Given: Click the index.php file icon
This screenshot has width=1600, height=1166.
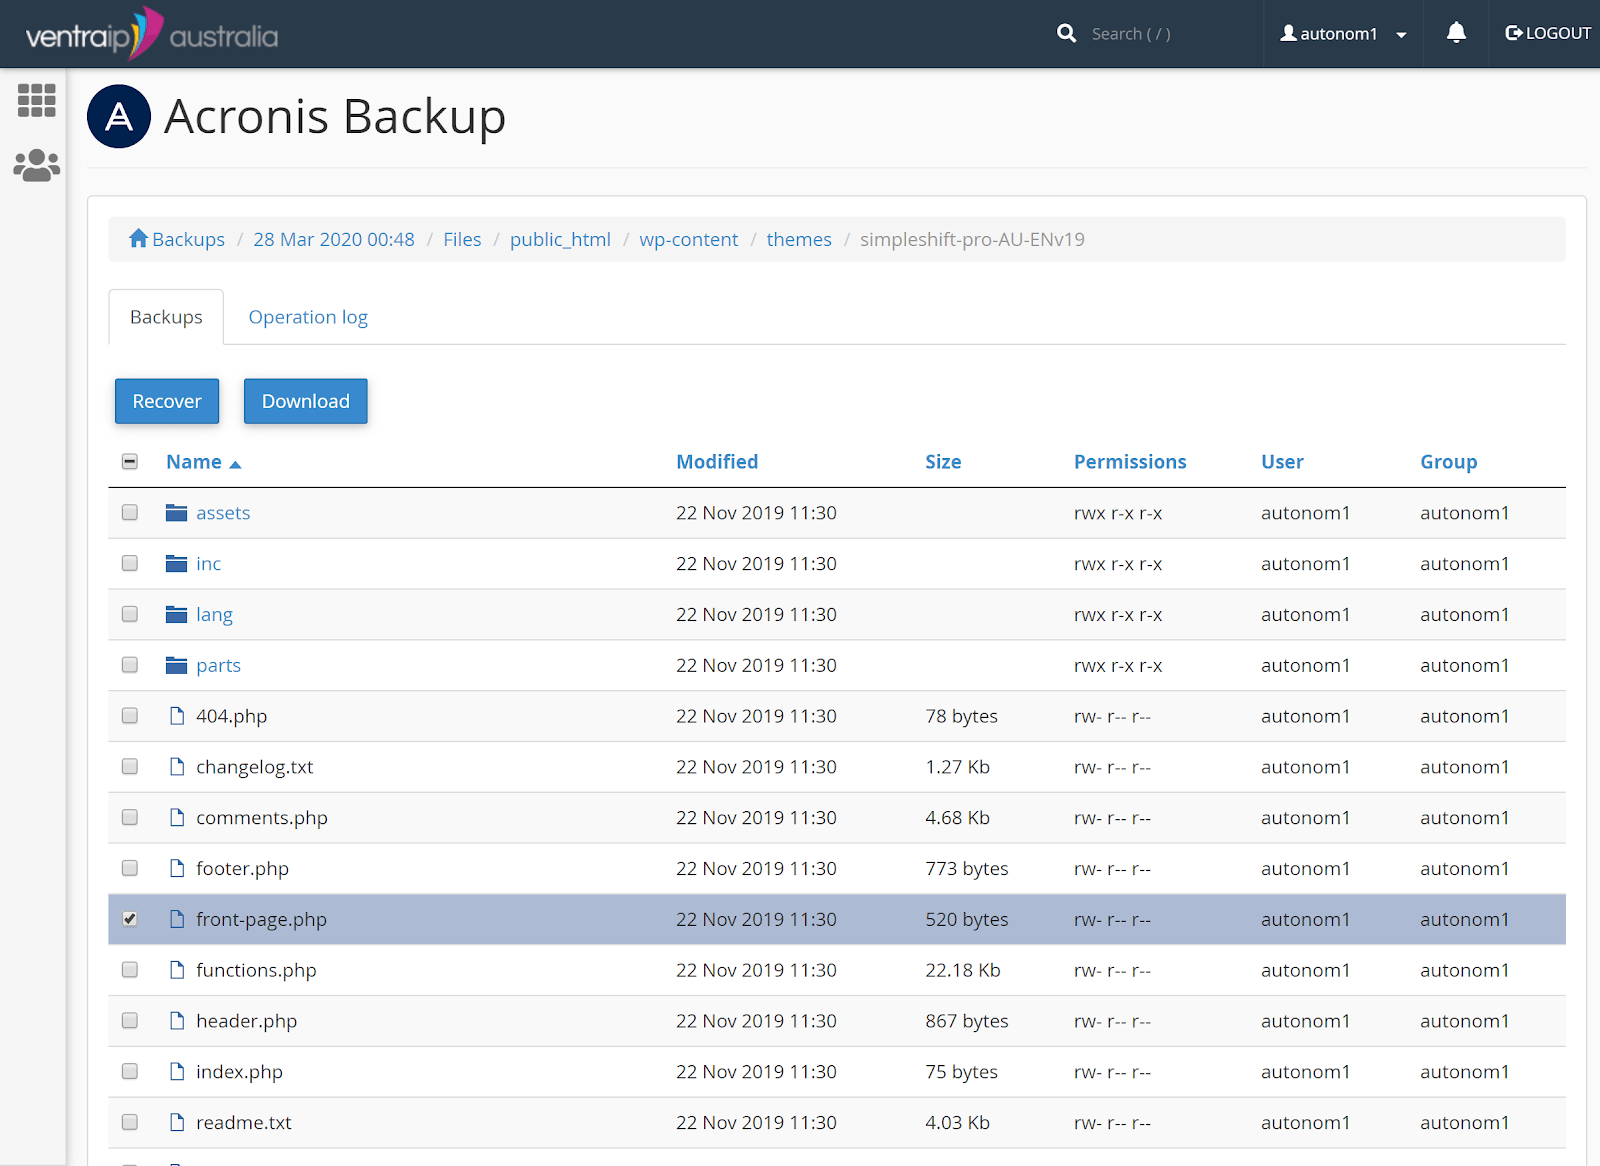Looking at the screenshot, I should (177, 1072).
